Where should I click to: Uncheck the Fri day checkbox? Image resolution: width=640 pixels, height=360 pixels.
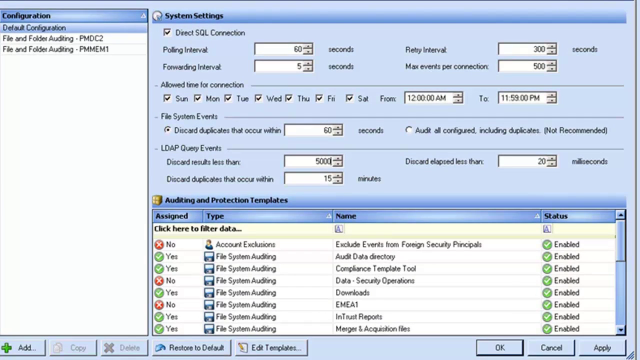[319, 98]
